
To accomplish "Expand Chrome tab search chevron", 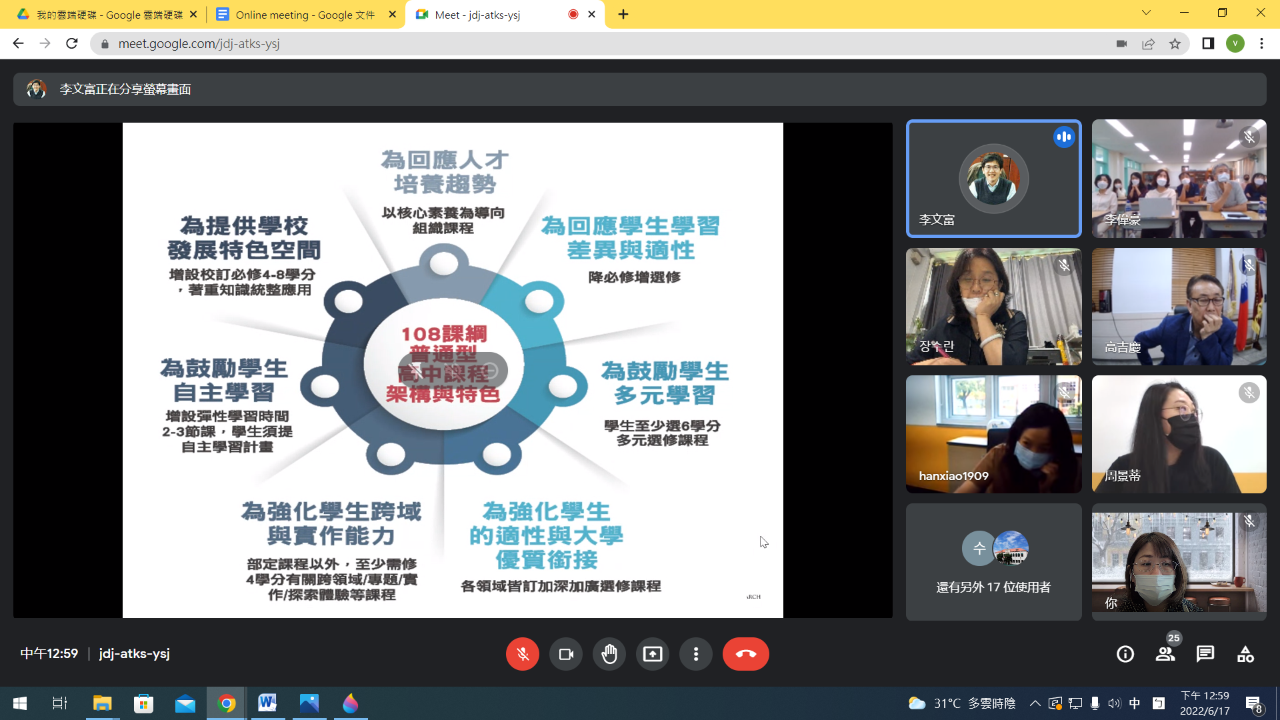I will 1146,13.
